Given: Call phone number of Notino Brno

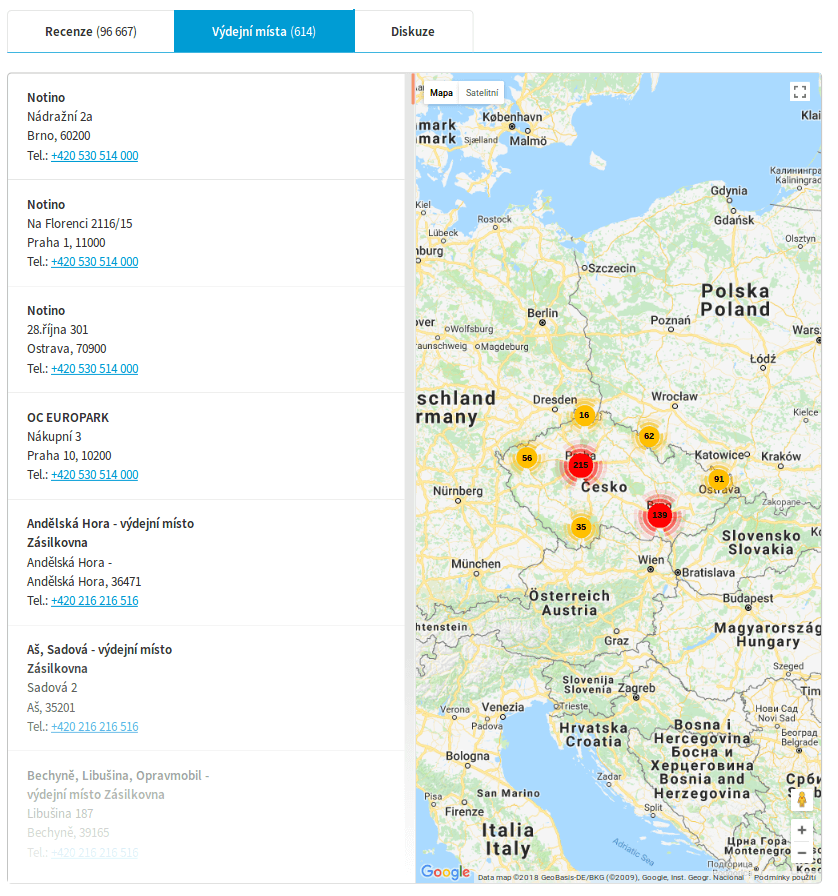Looking at the screenshot, I should click(x=95, y=156).
